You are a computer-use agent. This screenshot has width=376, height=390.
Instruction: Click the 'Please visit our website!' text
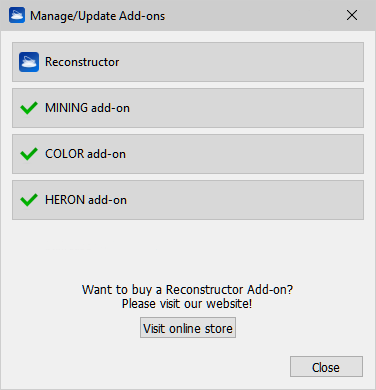(x=187, y=304)
